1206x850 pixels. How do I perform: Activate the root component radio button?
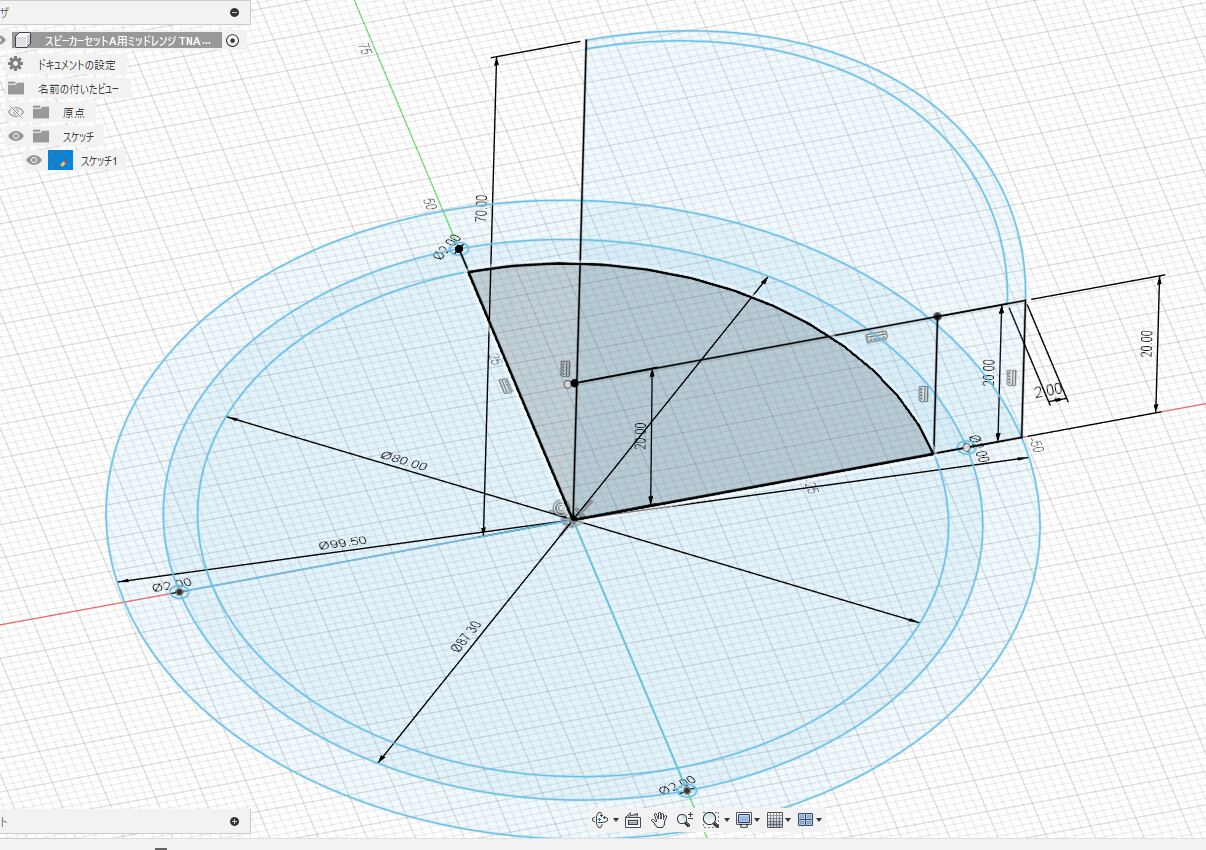(233, 41)
